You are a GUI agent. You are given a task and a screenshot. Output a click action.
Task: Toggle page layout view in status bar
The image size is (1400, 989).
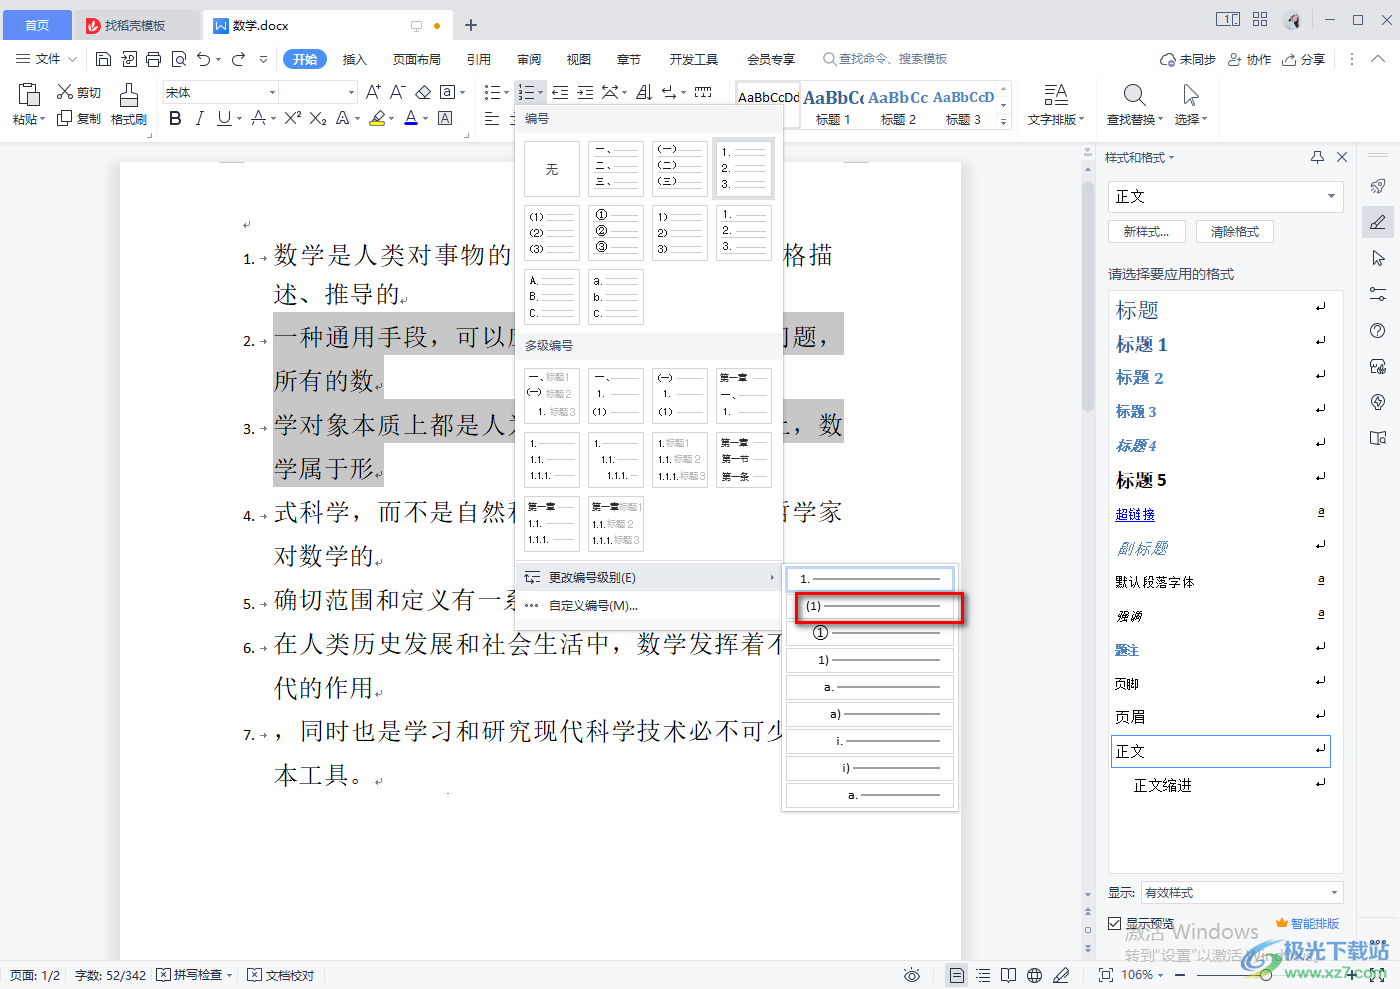click(957, 975)
